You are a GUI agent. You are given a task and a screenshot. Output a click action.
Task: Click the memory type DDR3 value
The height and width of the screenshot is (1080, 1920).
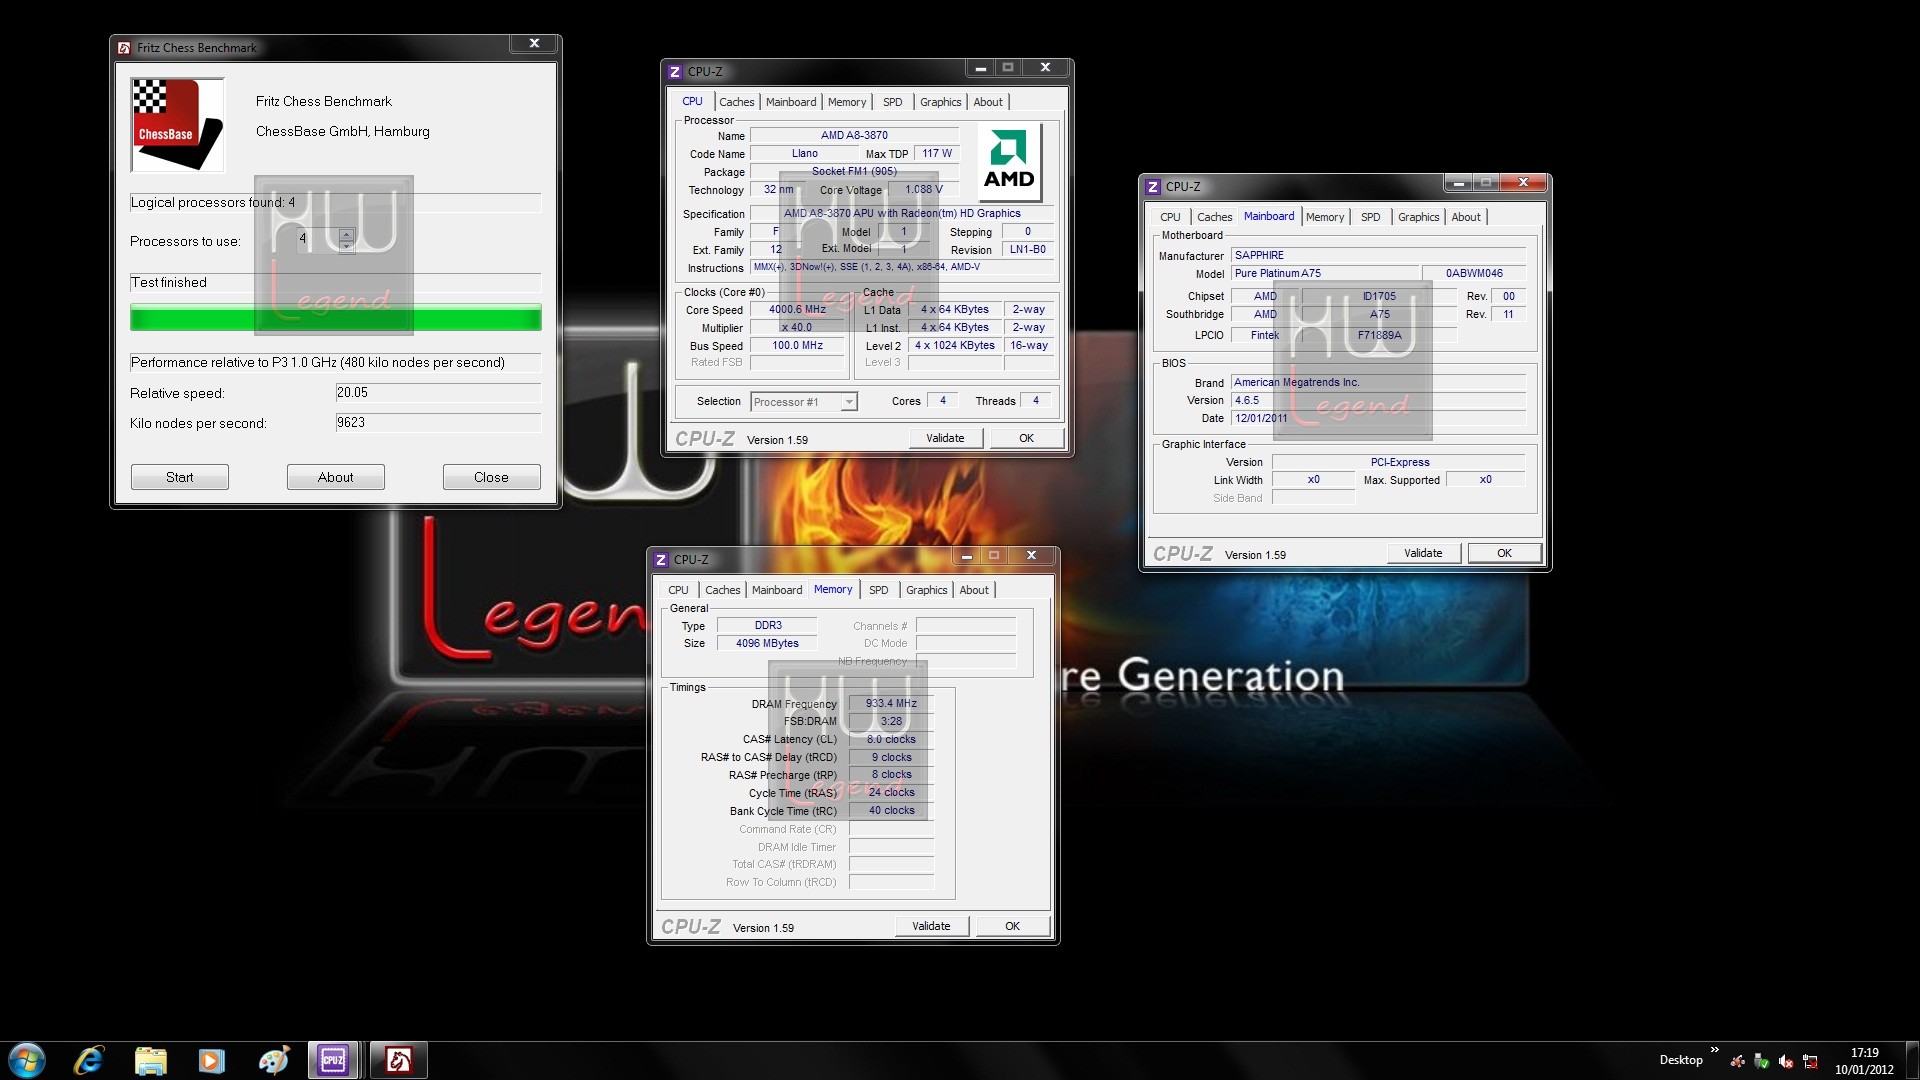pos(767,626)
